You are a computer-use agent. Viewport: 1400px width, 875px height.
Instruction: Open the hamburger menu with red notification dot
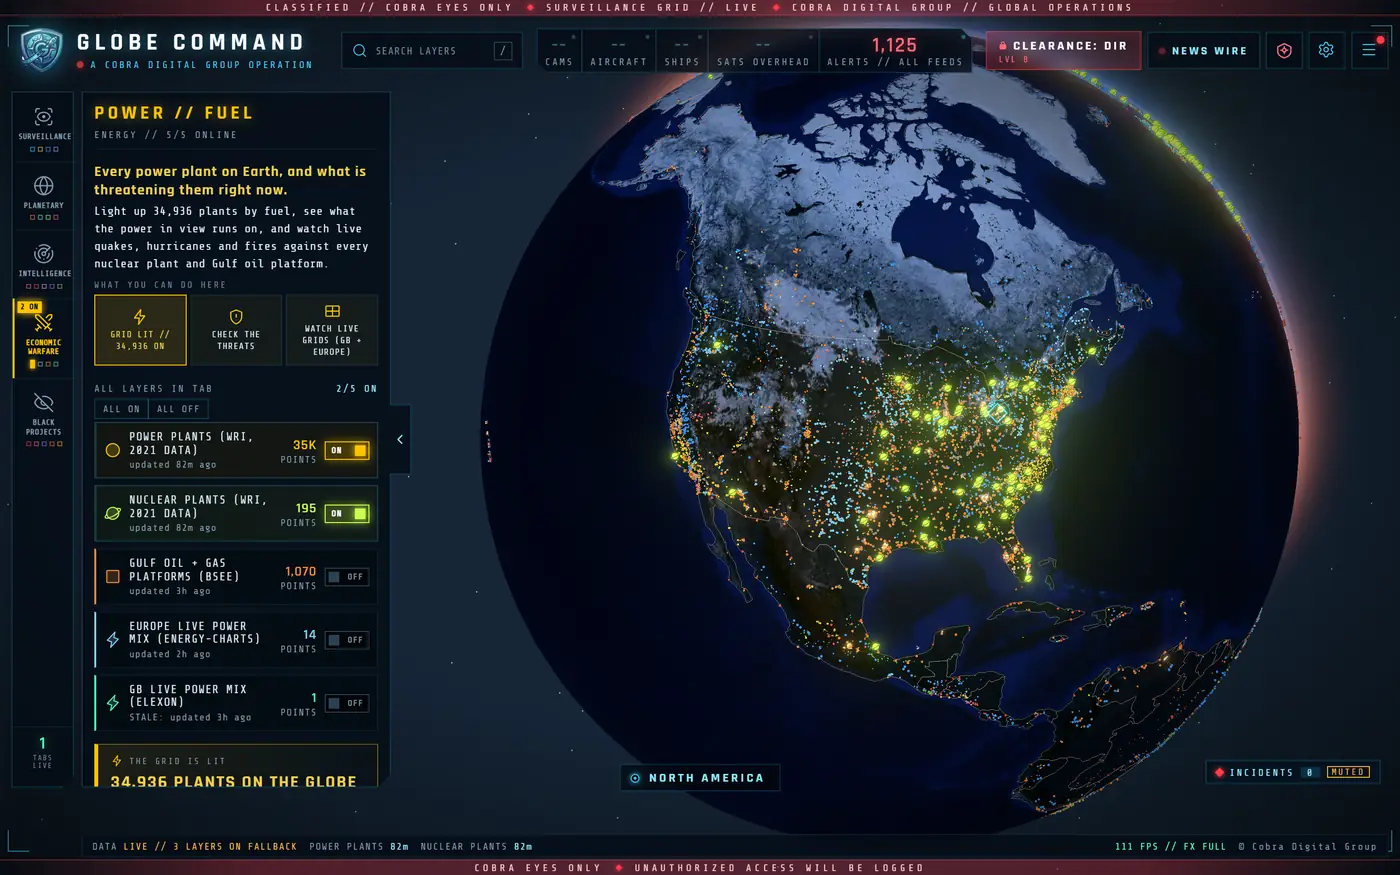(x=1369, y=50)
